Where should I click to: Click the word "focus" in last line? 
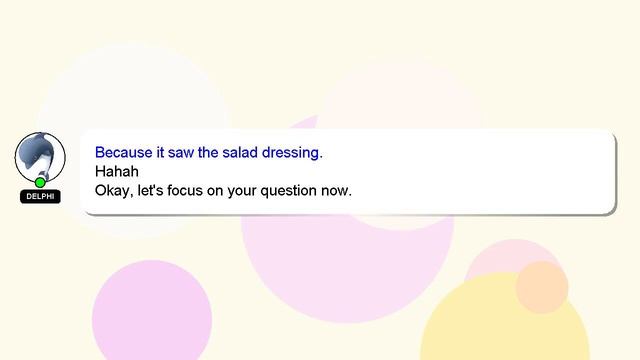point(185,190)
